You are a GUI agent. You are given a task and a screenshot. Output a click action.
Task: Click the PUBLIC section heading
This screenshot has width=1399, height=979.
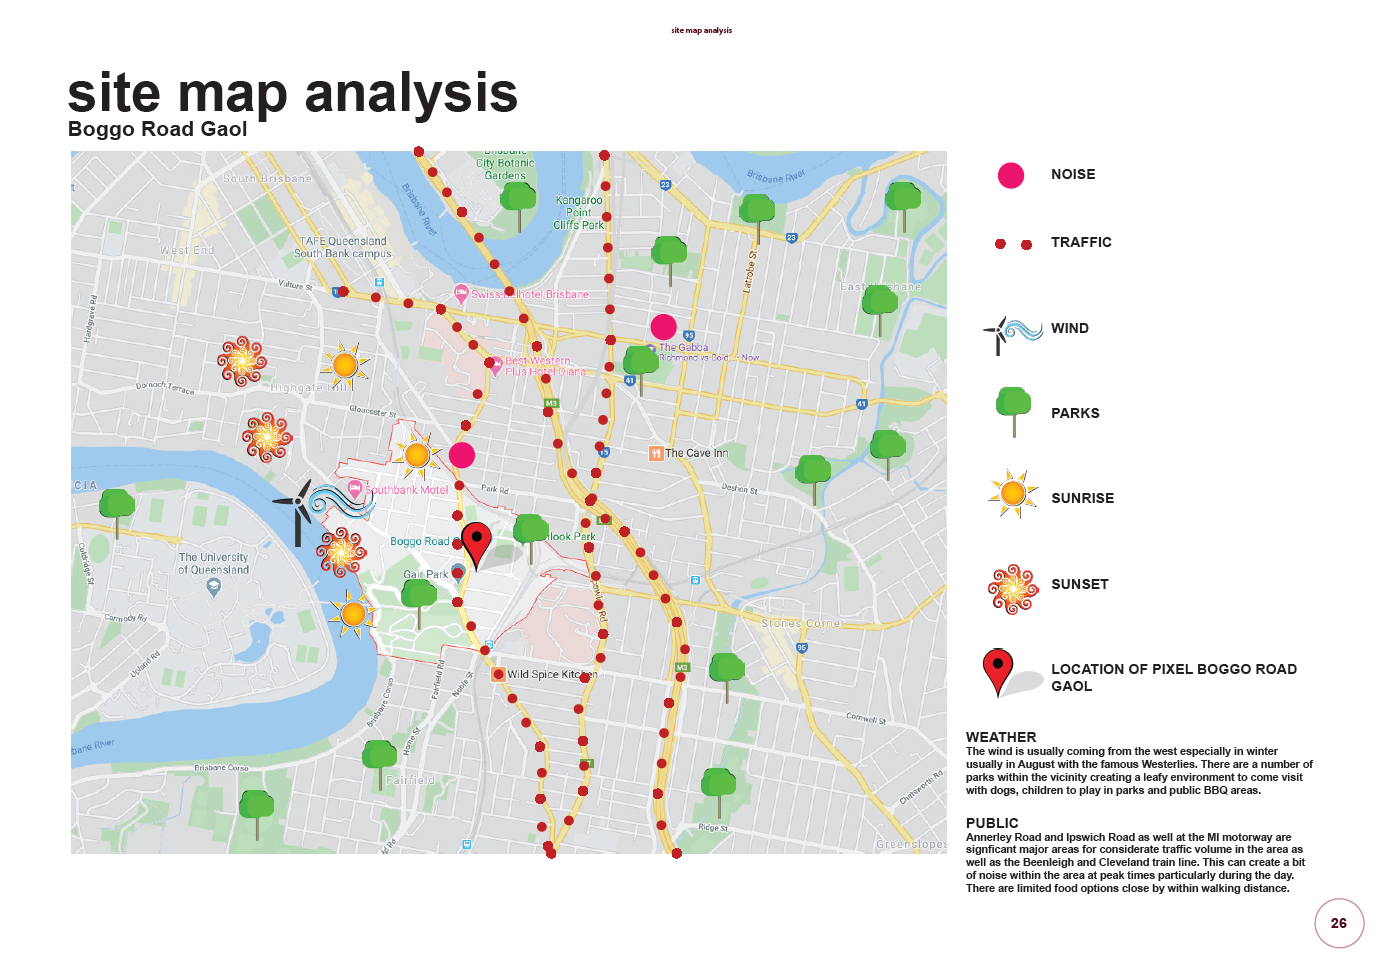tap(992, 823)
